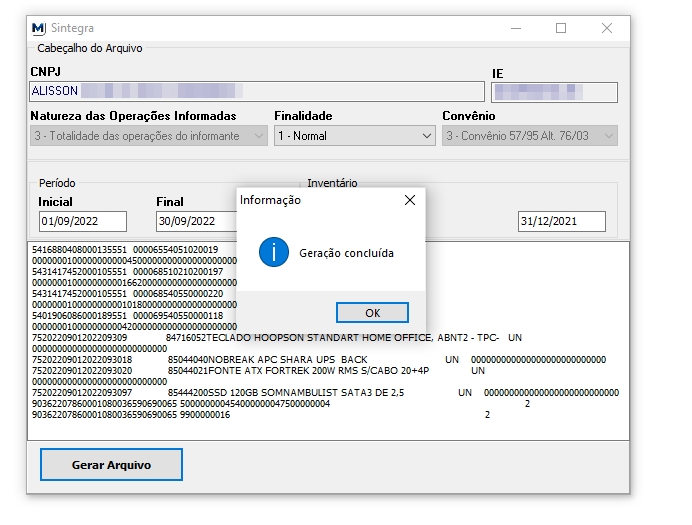
Task: Click the Cabeçalho do Arquivo group label
Action: click(90, 48)
